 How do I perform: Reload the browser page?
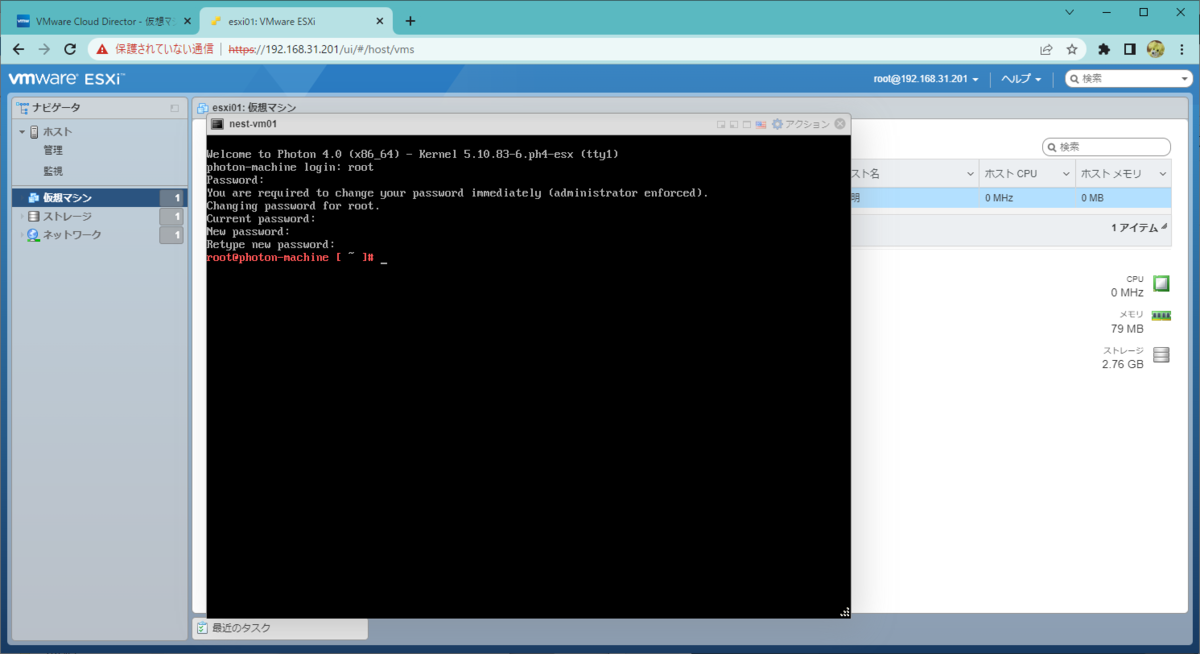tap(70, 48)
